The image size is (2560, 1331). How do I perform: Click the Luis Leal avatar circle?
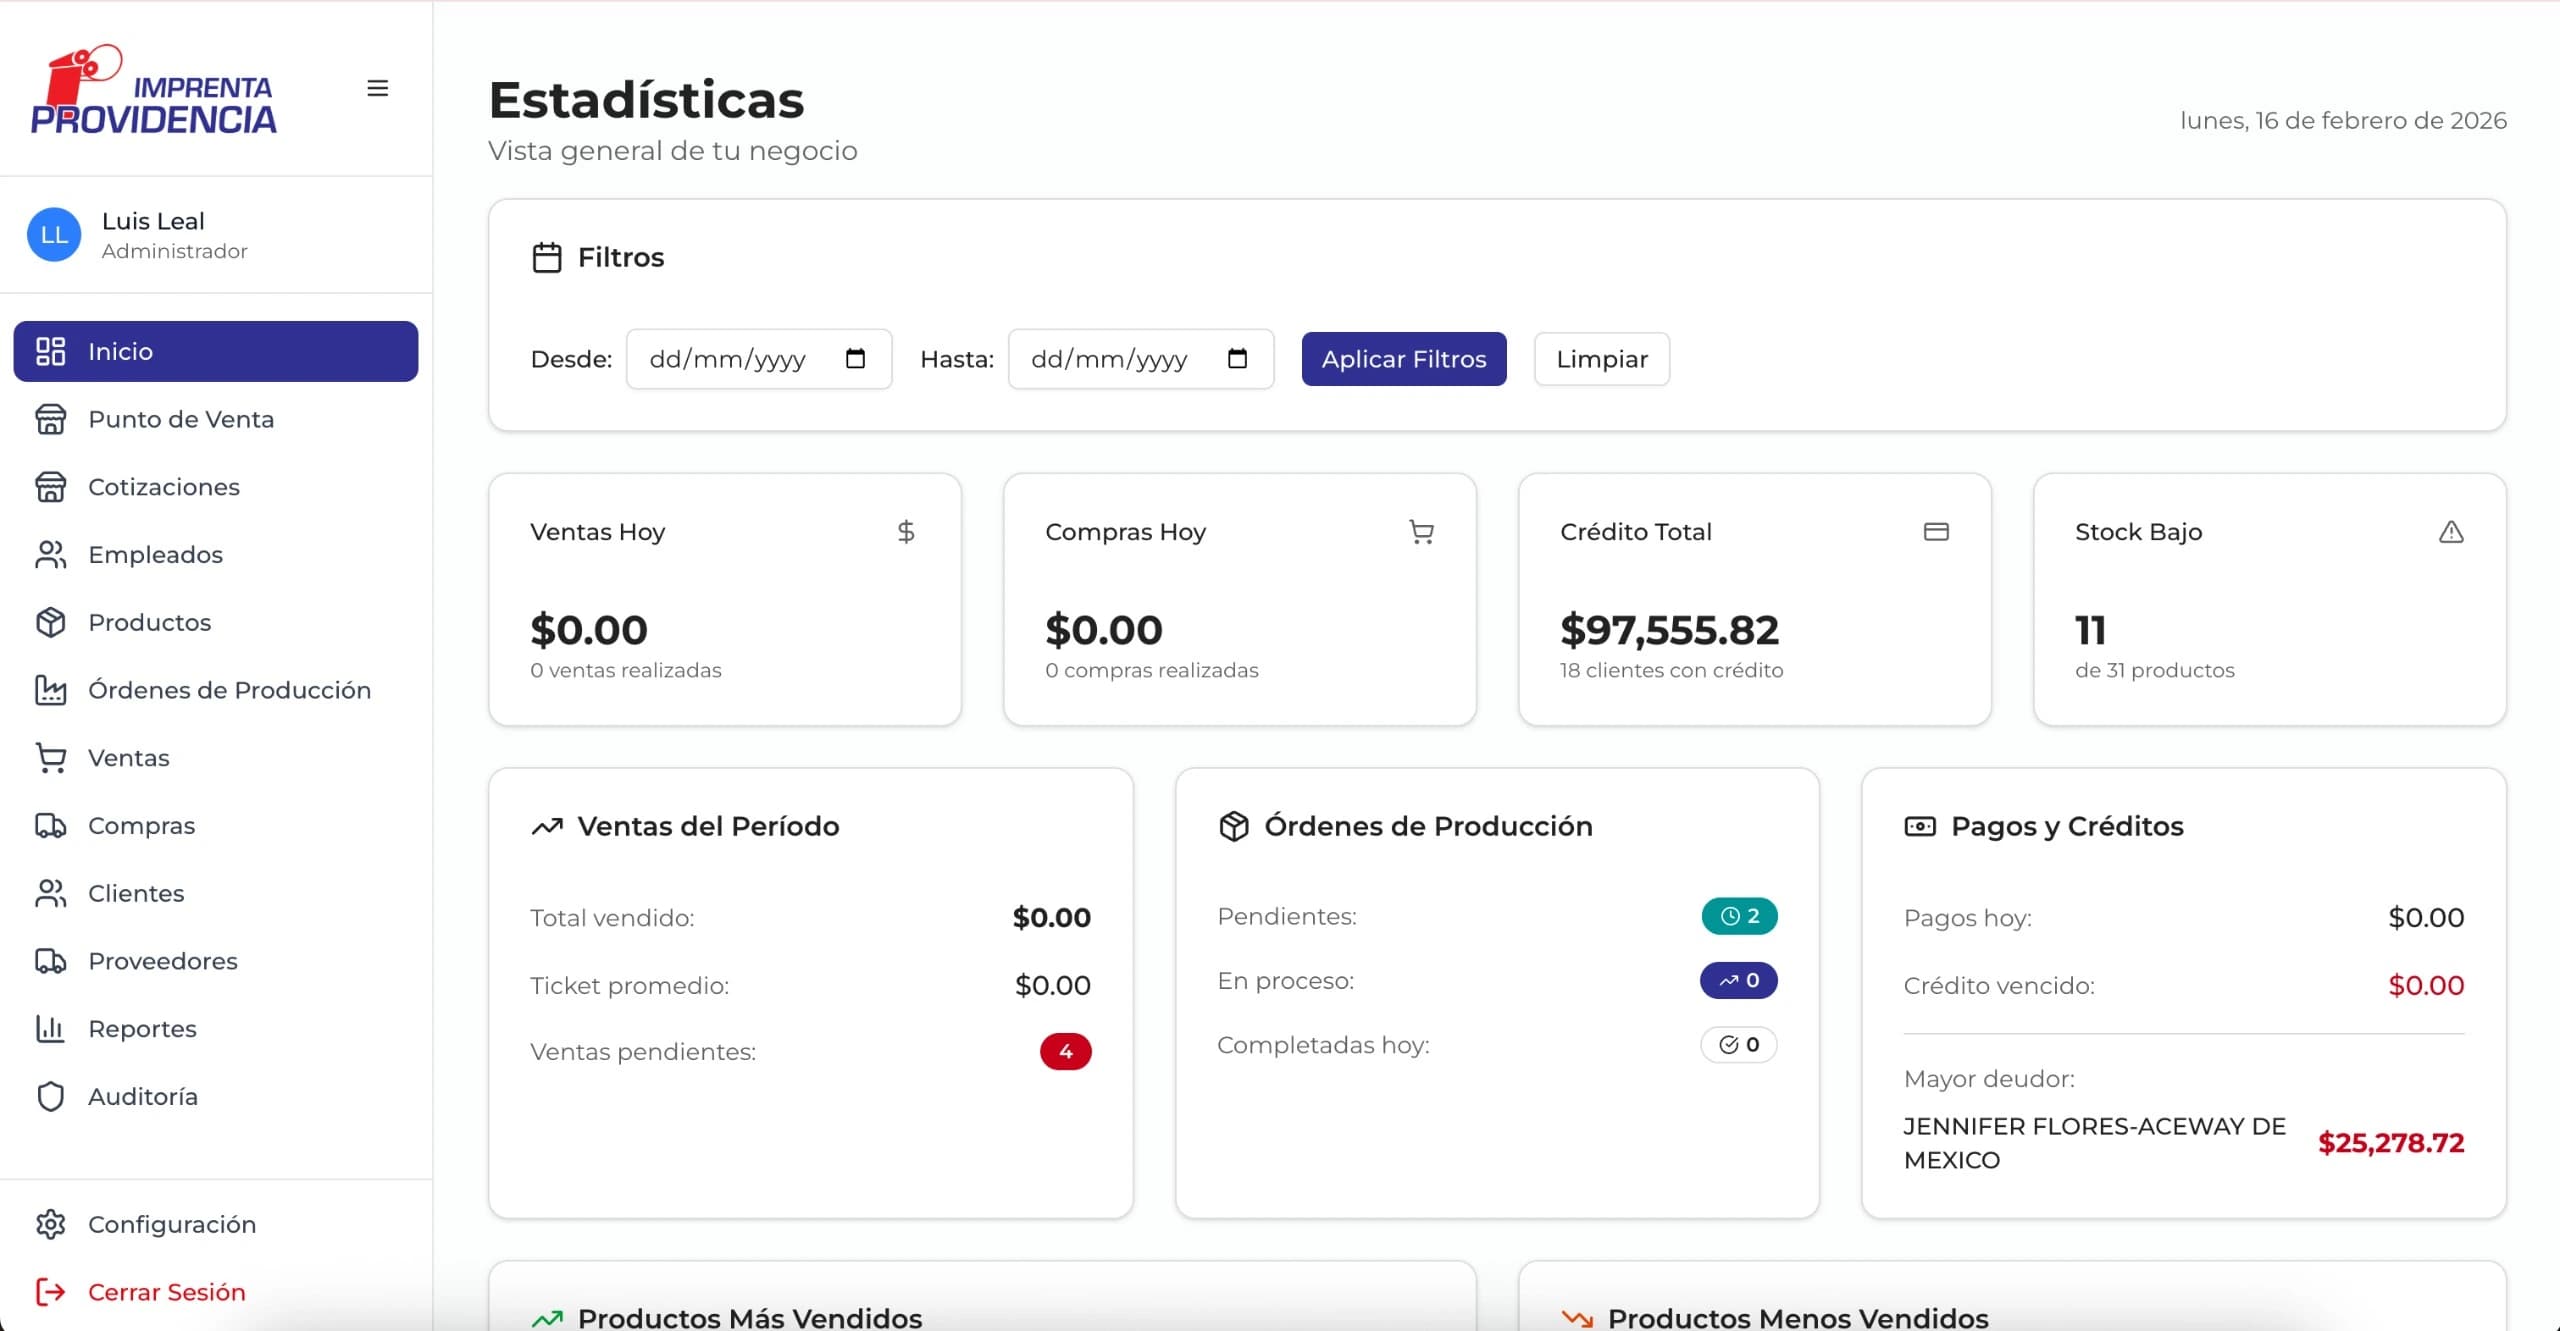point(54,234)
